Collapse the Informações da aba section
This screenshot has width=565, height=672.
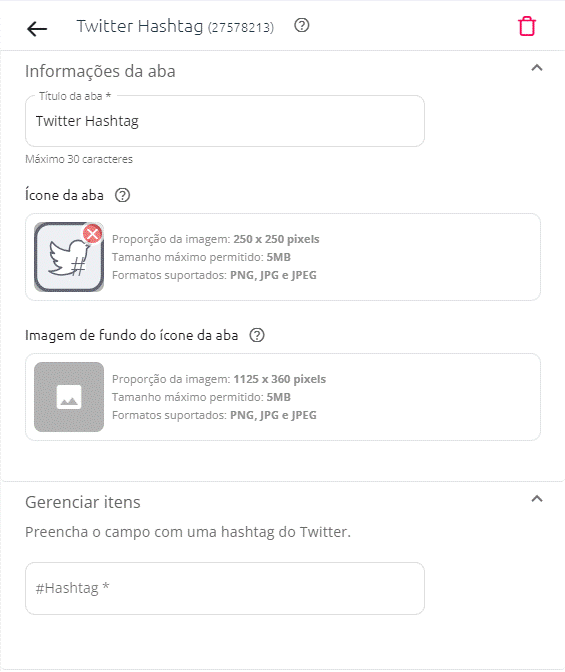(x=537, y=68)
